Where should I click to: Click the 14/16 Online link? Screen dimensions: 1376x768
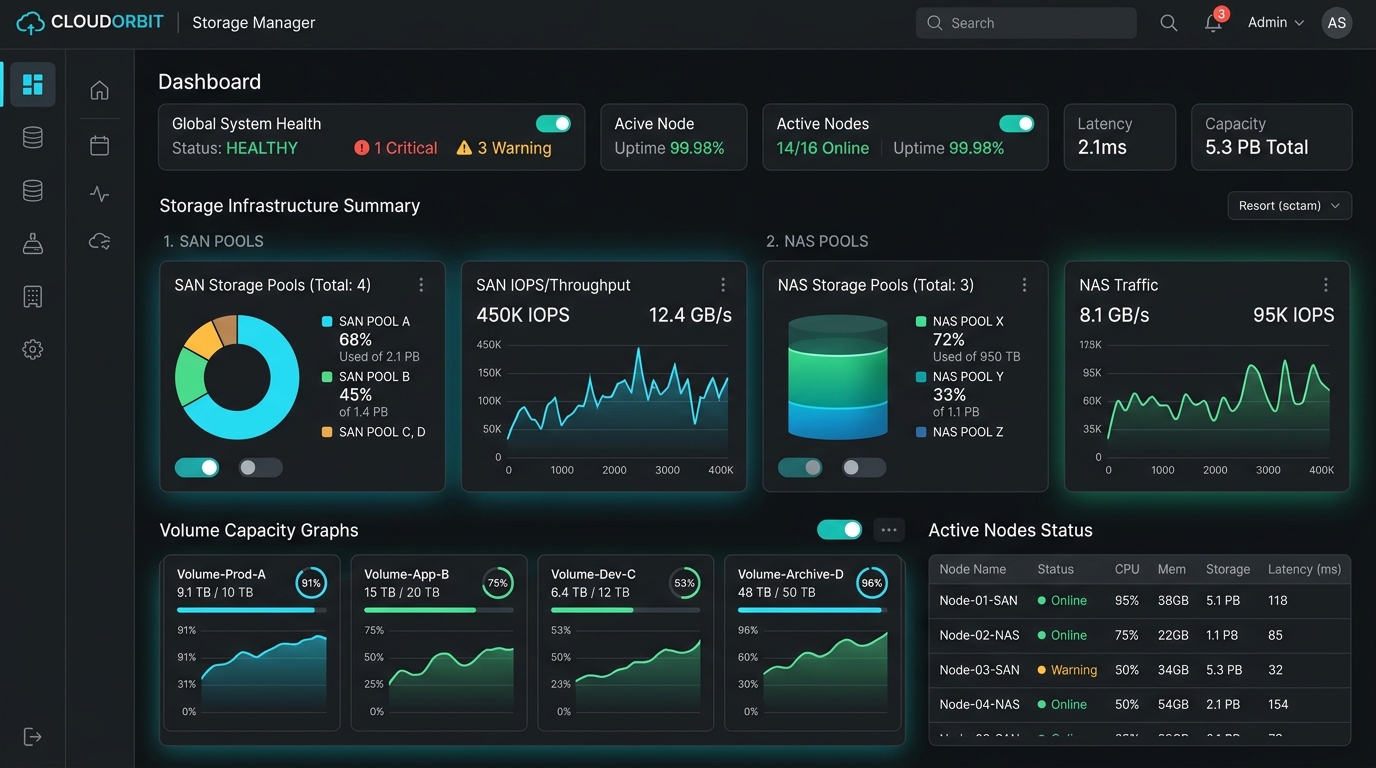(x=823, y=148)
